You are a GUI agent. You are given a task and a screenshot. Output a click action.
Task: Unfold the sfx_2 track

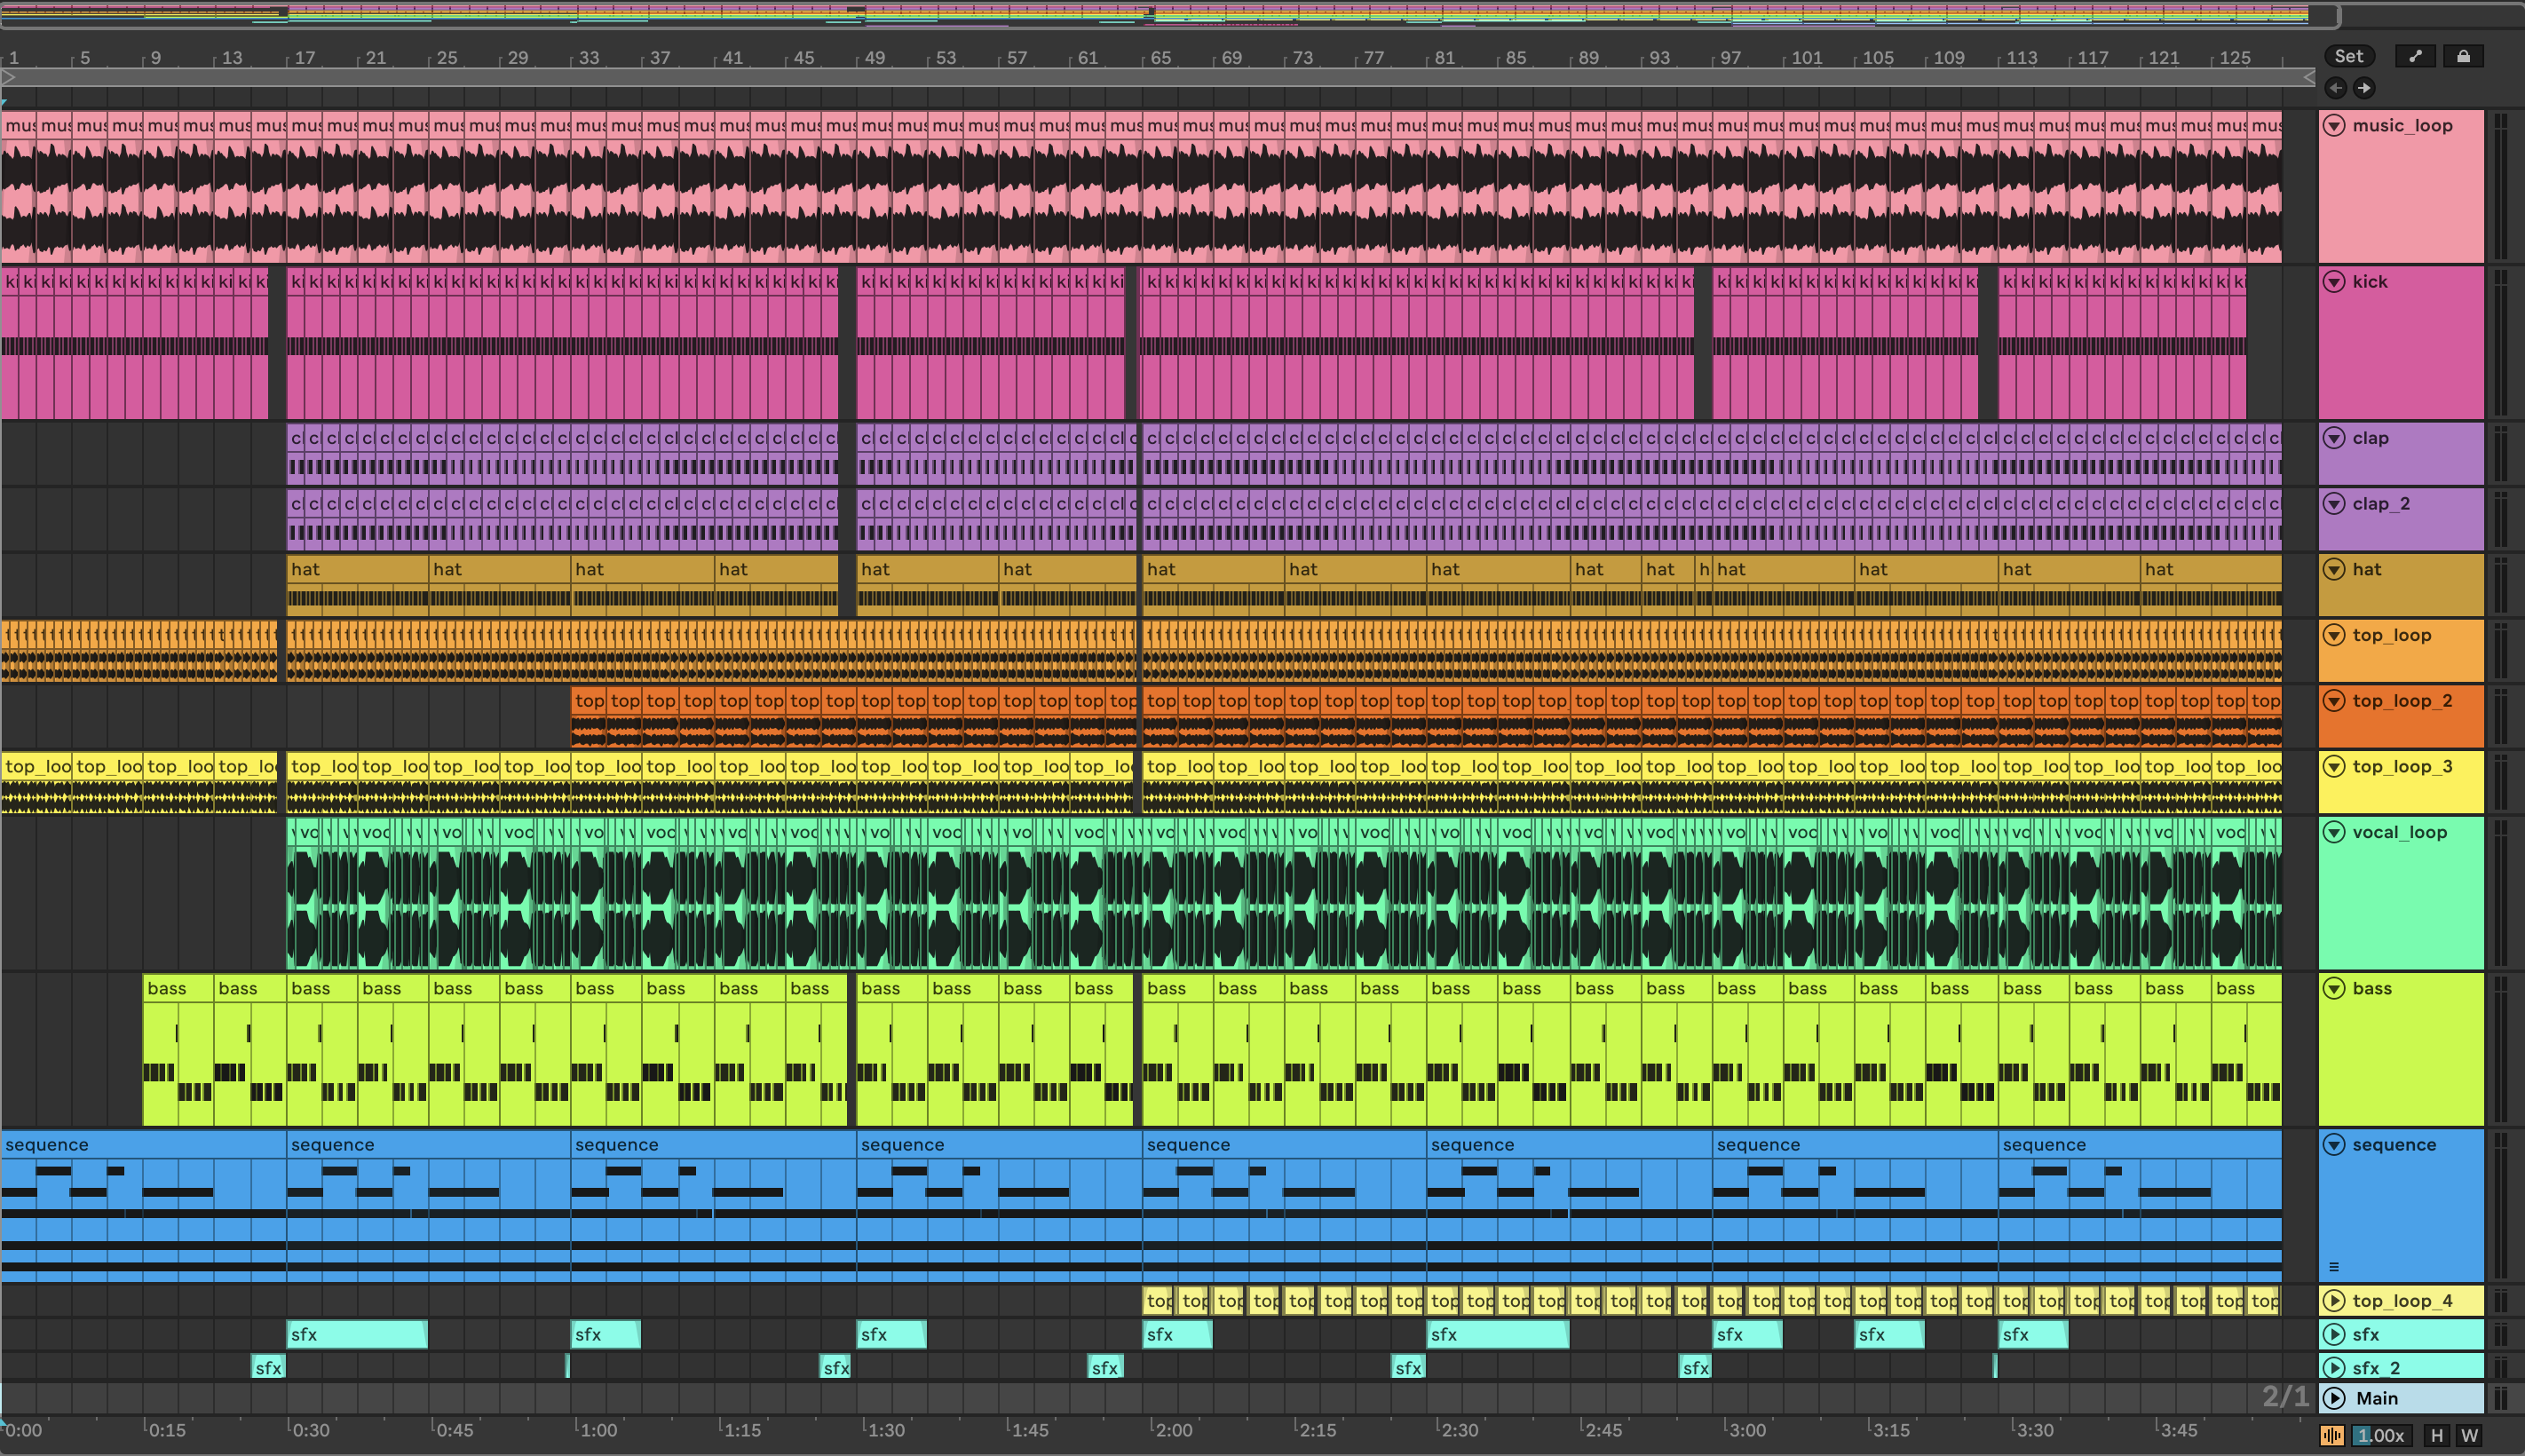point(2334,1368)
